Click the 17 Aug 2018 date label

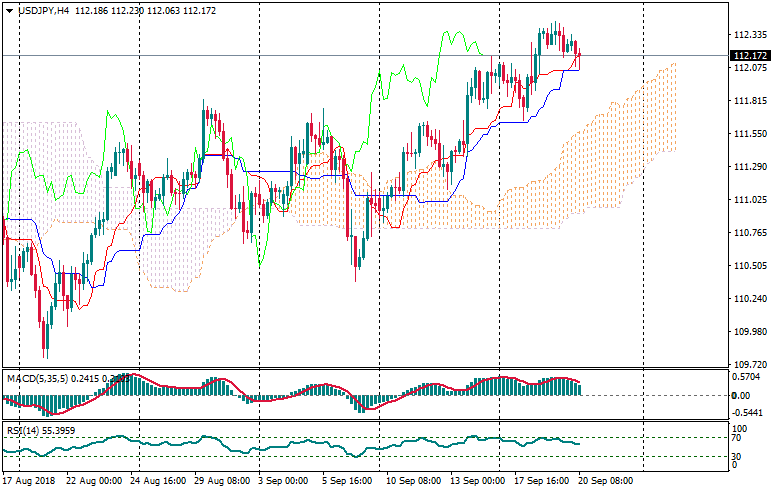point(29,481)
